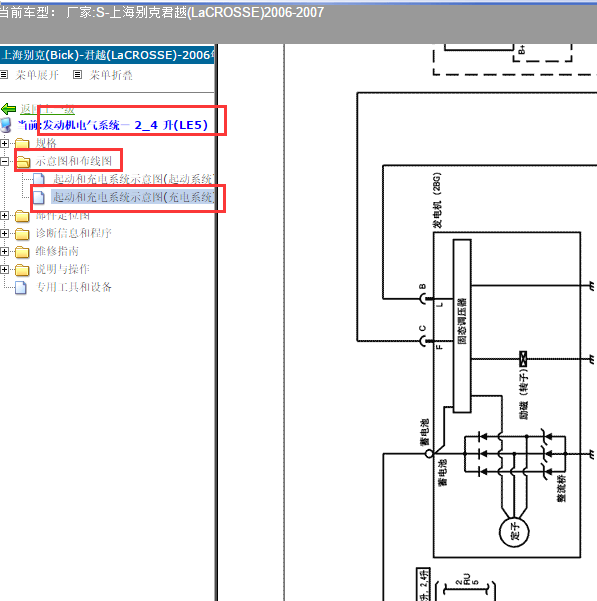Expand the 诊断信息和程序 folder node

(x=4, y=233)
